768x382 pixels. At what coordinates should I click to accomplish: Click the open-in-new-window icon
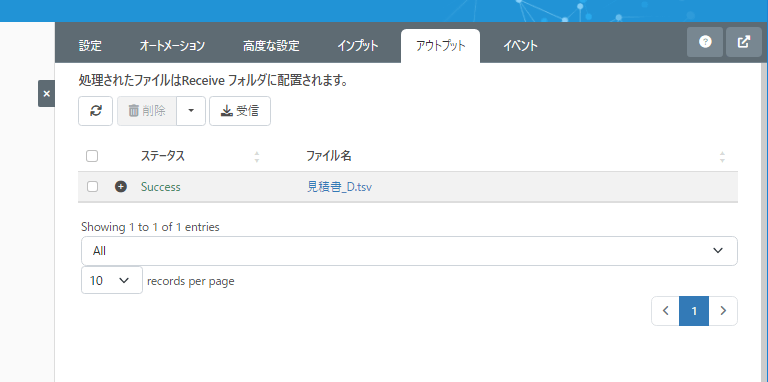pos(744,42)
